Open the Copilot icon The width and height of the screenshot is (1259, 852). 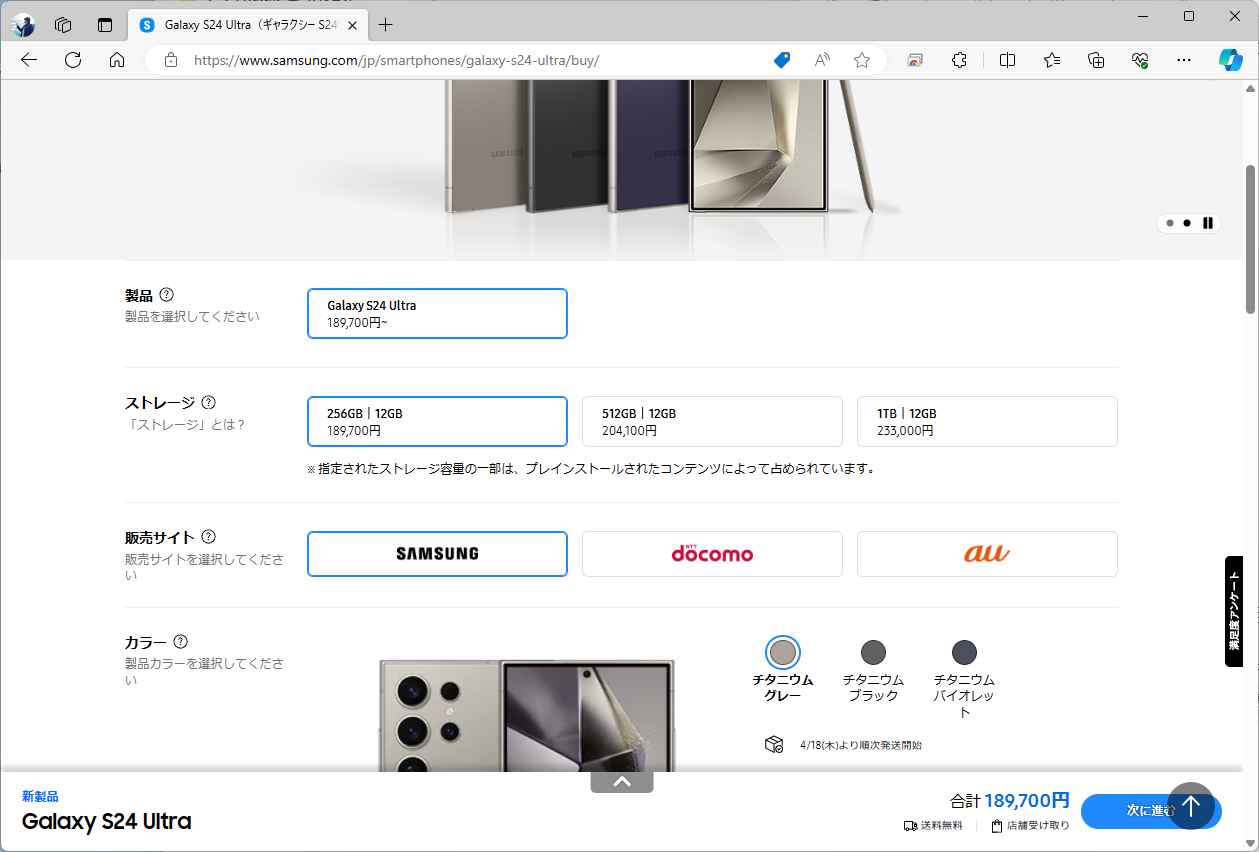[x=1230, y=60]
